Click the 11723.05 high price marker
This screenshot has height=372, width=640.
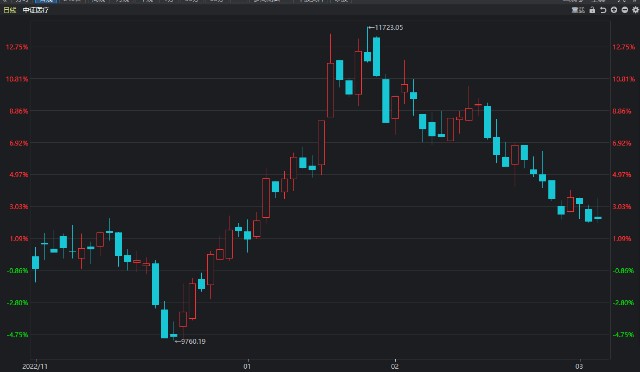coord(386,27)
